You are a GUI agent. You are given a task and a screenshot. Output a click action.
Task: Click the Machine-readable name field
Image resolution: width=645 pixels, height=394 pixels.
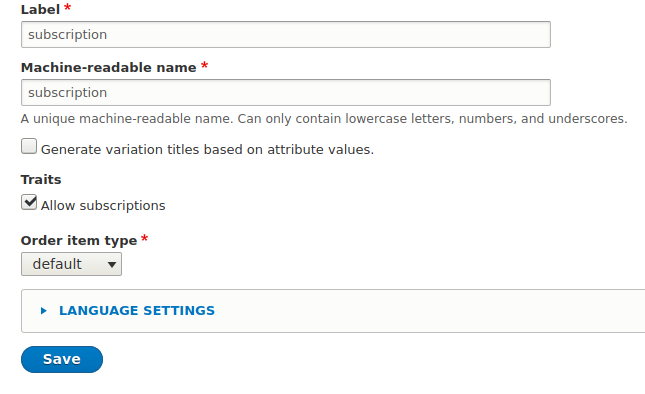pyautogui.click(x=286, y=93)
